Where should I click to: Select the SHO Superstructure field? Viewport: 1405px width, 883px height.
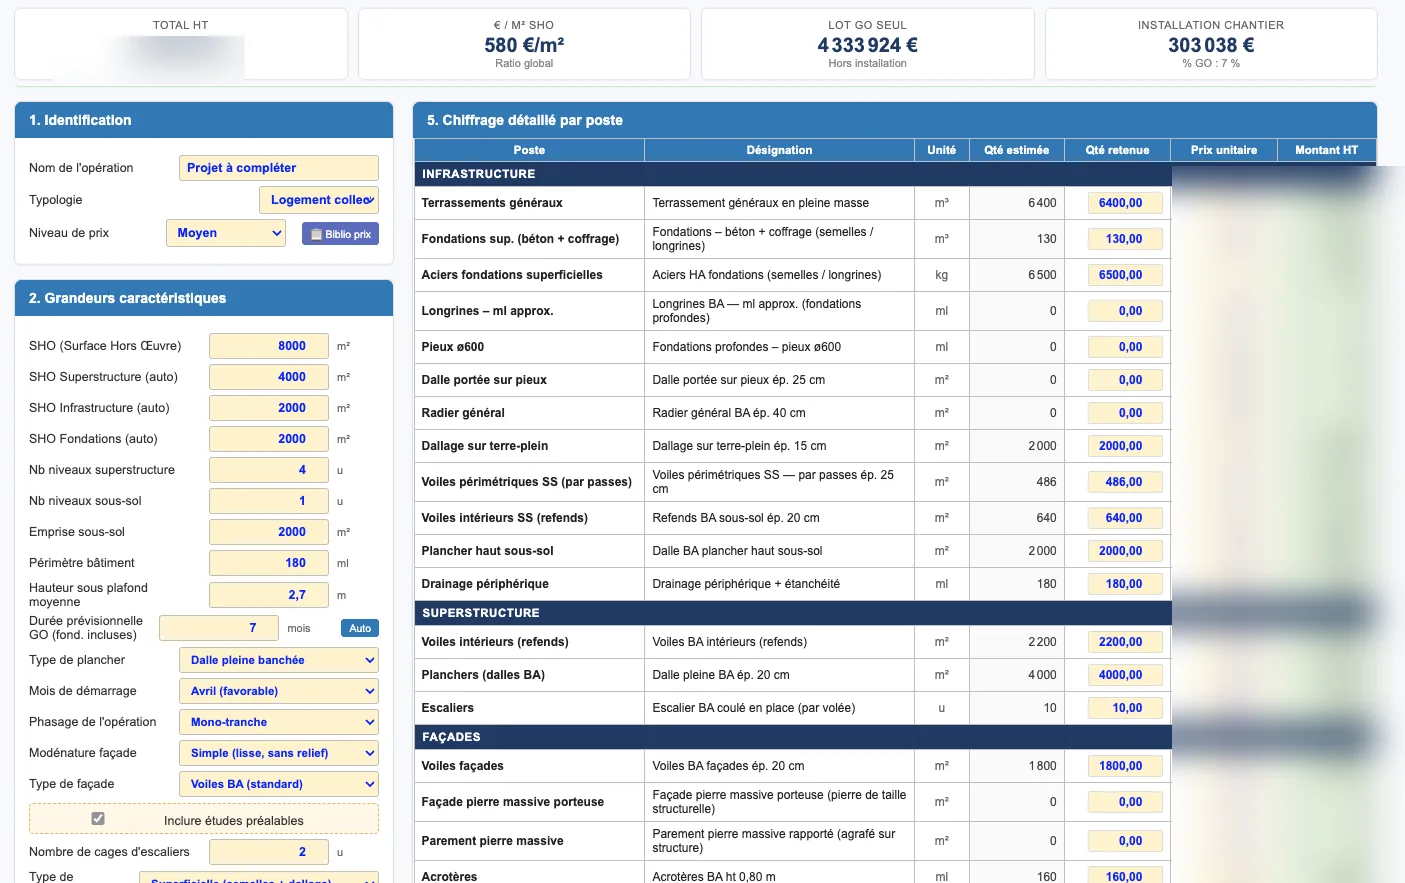[x=269, y=377]
